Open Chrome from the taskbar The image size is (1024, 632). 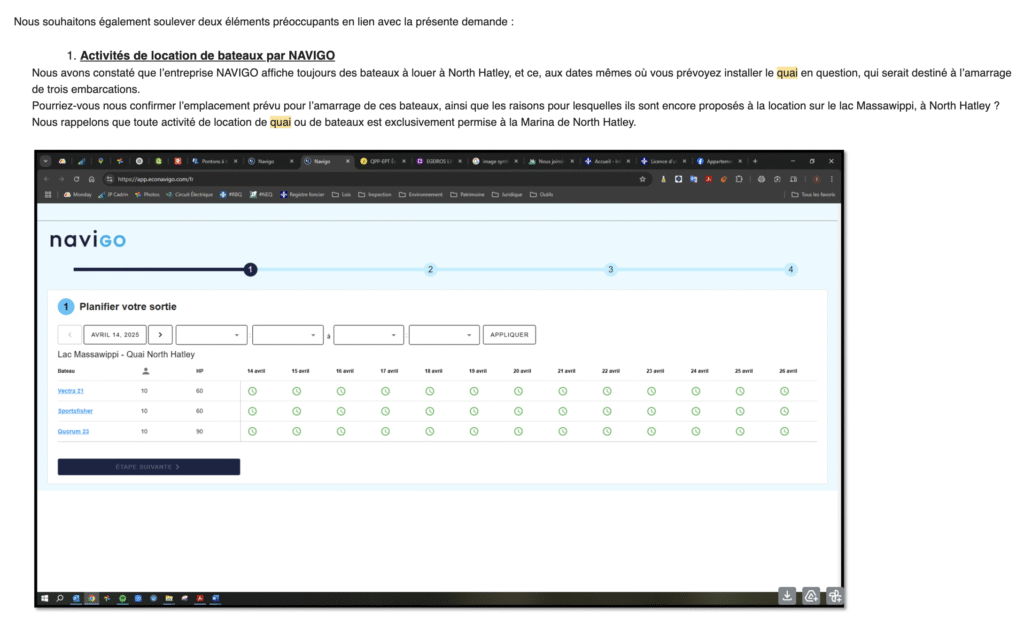tap(91, 598)
